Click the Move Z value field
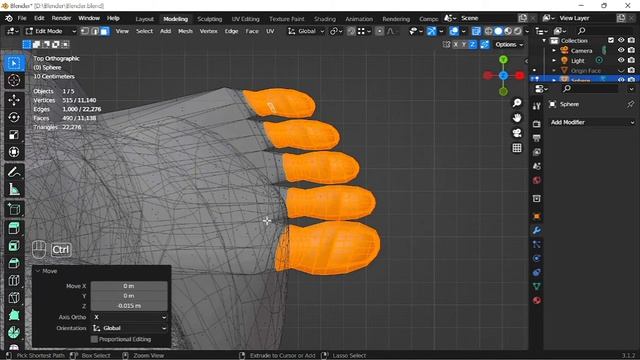The width and height of the screenshot is (640, 360). [x=129, y=306]
